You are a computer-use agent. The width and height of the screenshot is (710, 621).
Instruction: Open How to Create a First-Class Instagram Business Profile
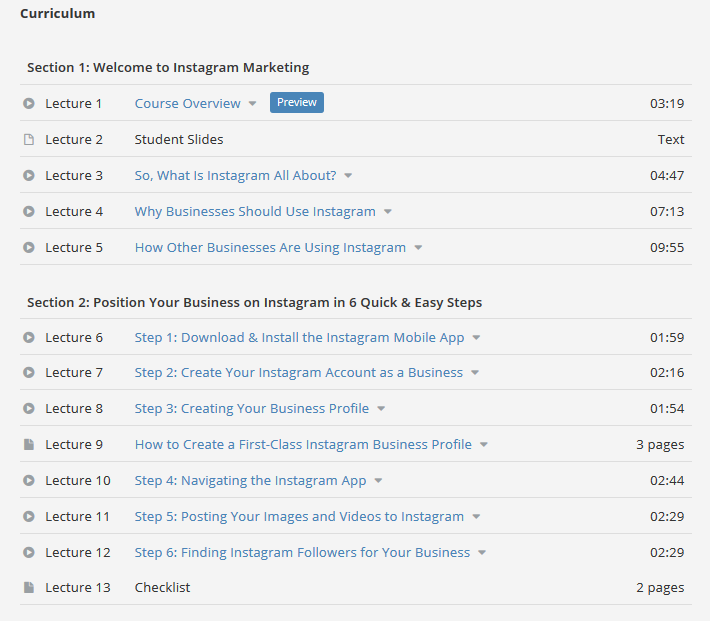(303, 444)
